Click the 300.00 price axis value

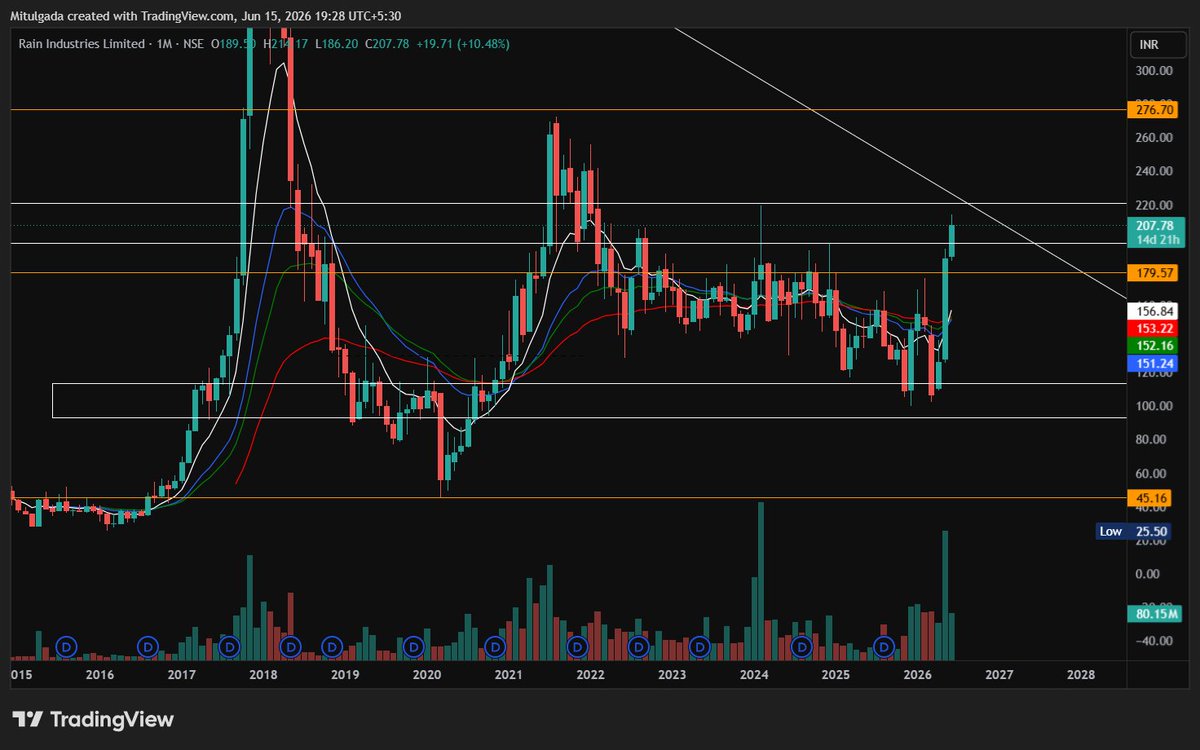pos(1153,71)
